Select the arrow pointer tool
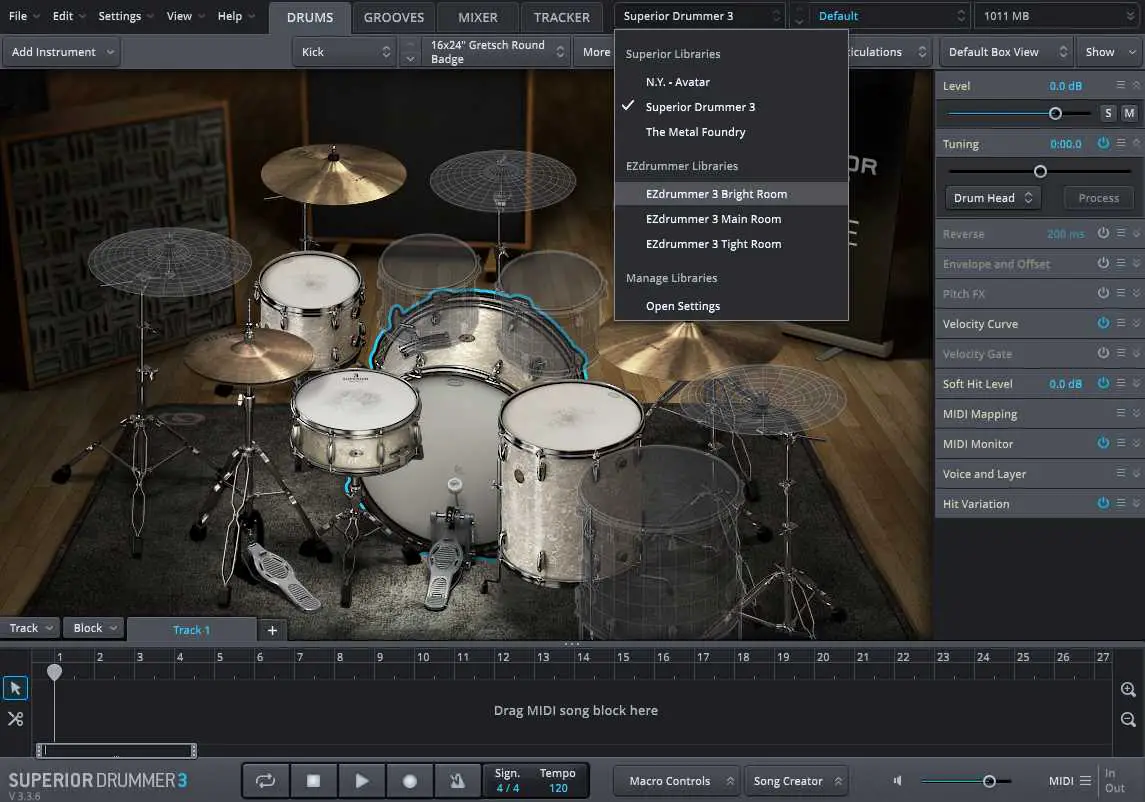 14,687
